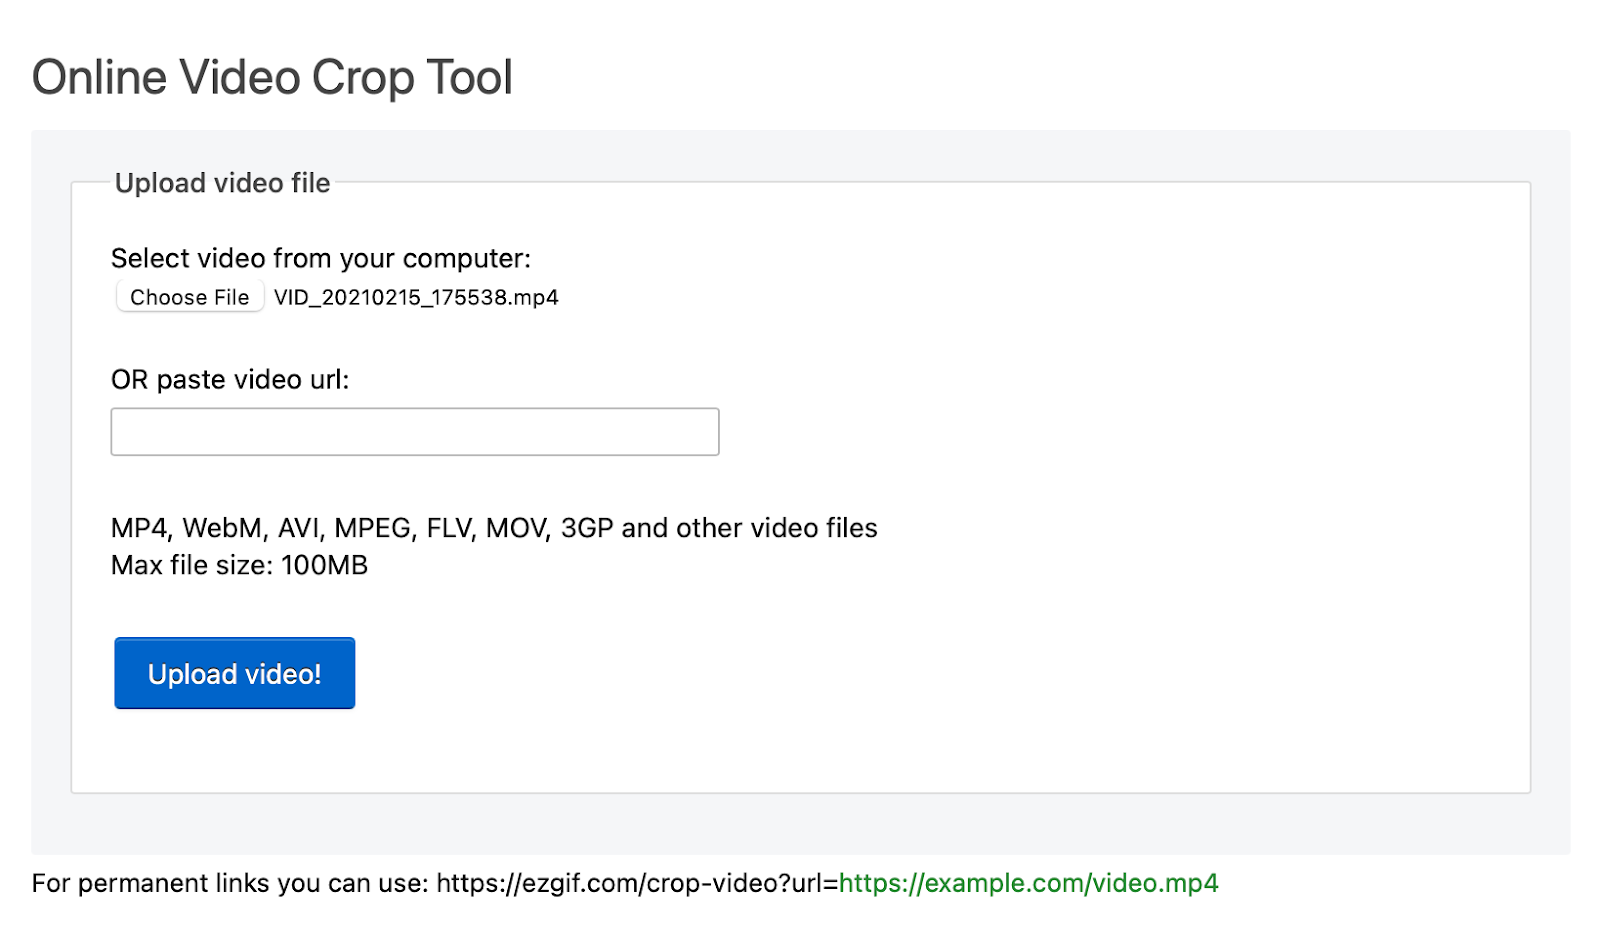Click 'Select video from your computer:' label
Viewport: 1600px width, 932px height.
pos(321,258)
